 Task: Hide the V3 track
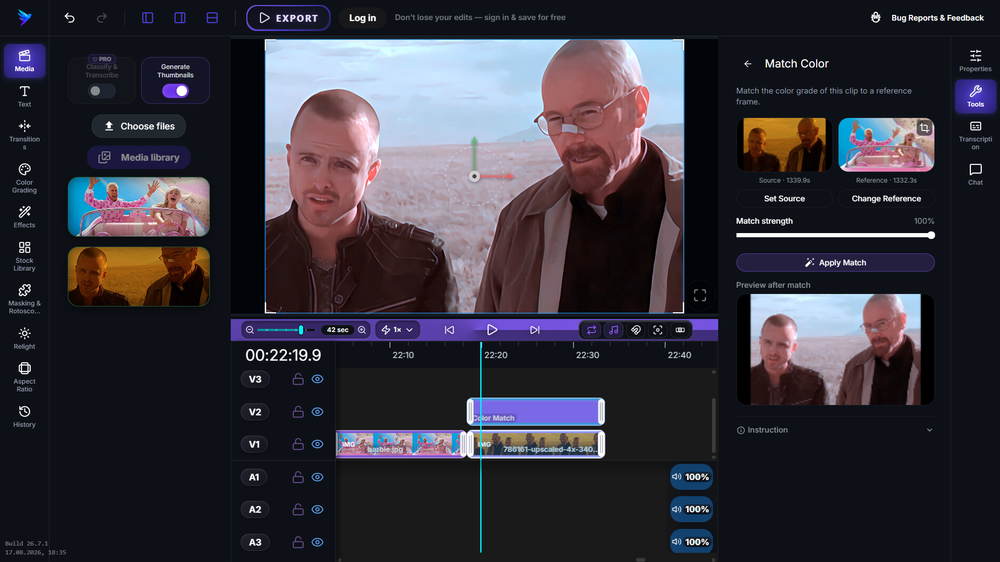[317, 379]
